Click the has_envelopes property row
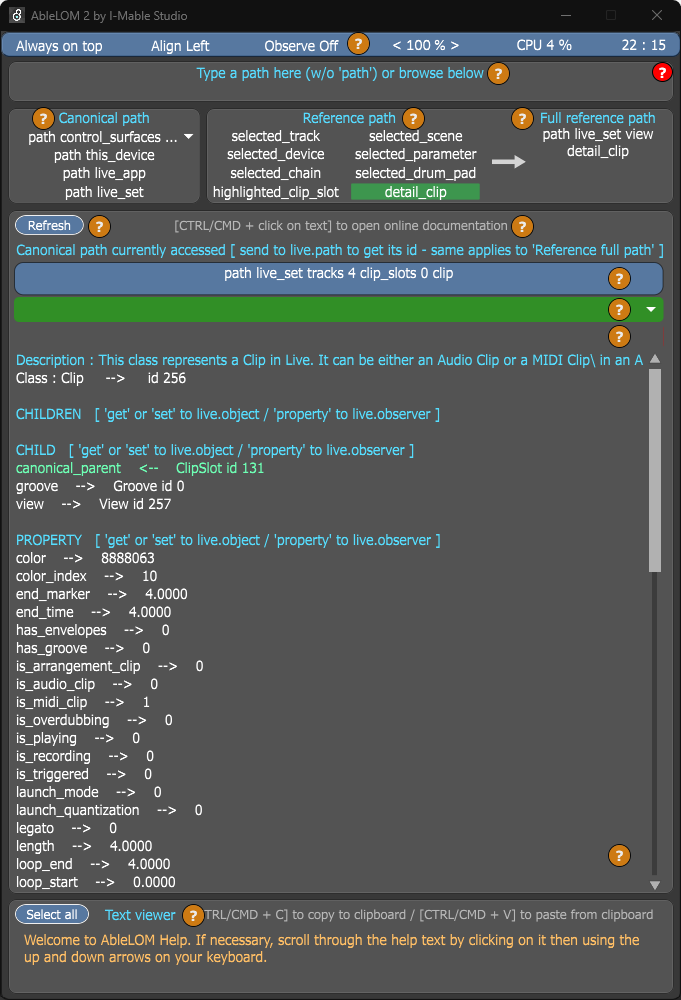The image size is (681, 1000). point(92,630)
